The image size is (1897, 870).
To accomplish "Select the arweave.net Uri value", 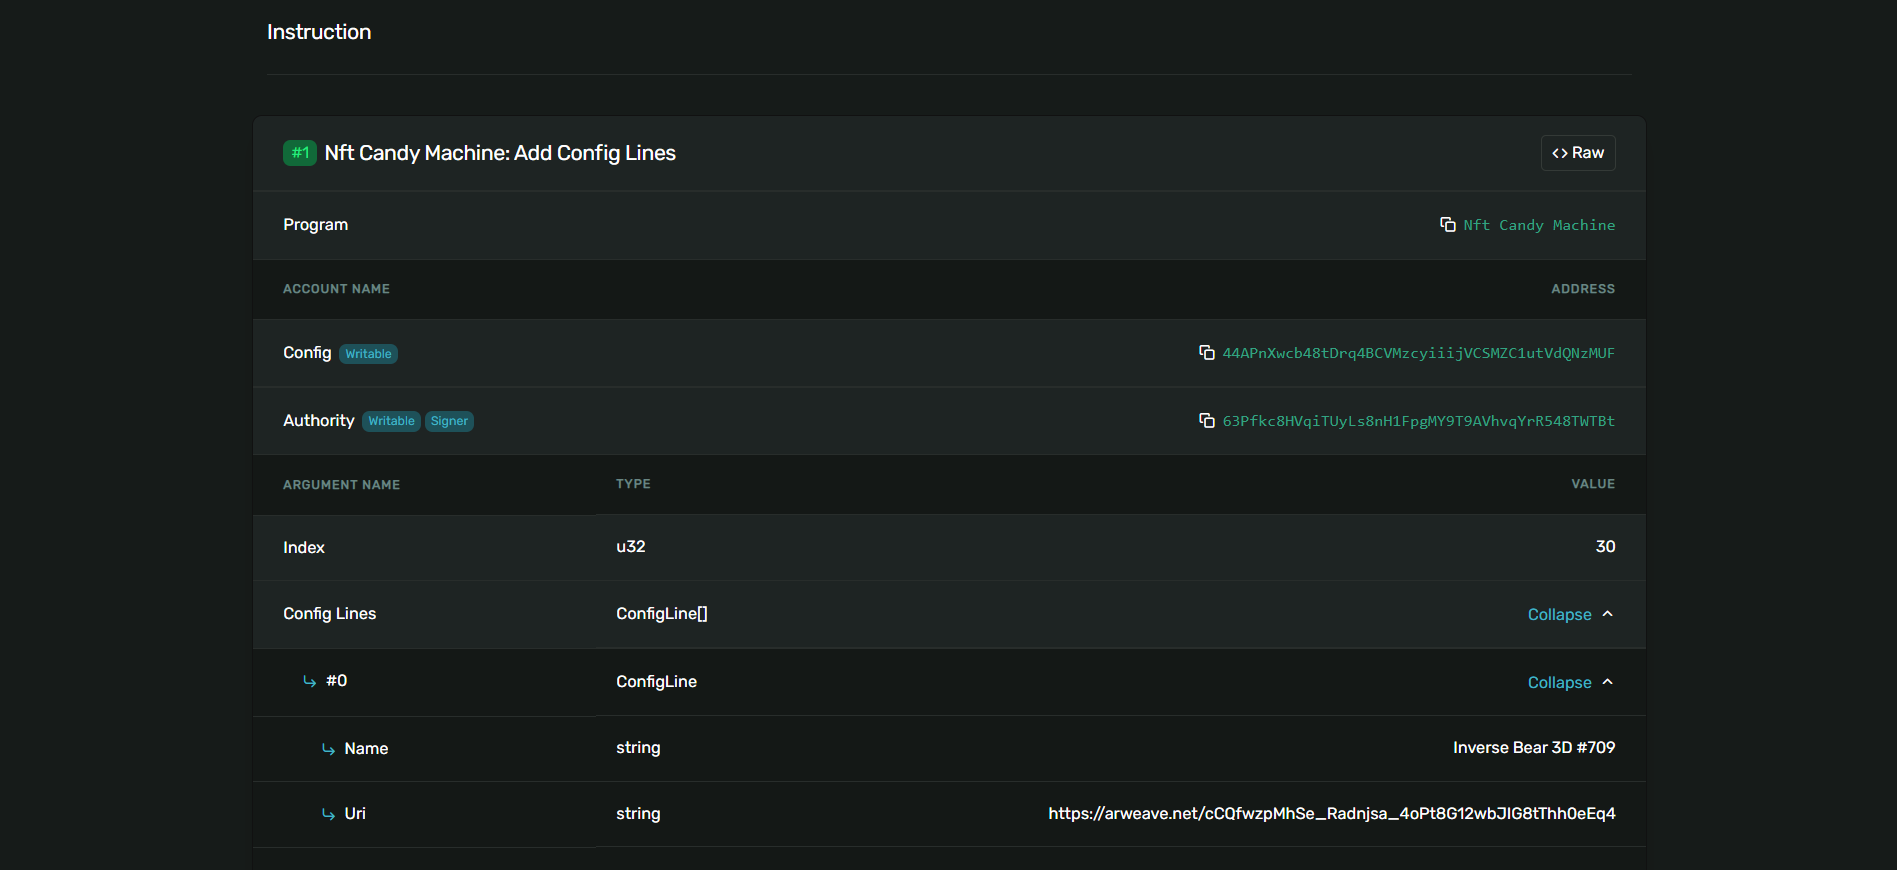I will coord(1332,813).
